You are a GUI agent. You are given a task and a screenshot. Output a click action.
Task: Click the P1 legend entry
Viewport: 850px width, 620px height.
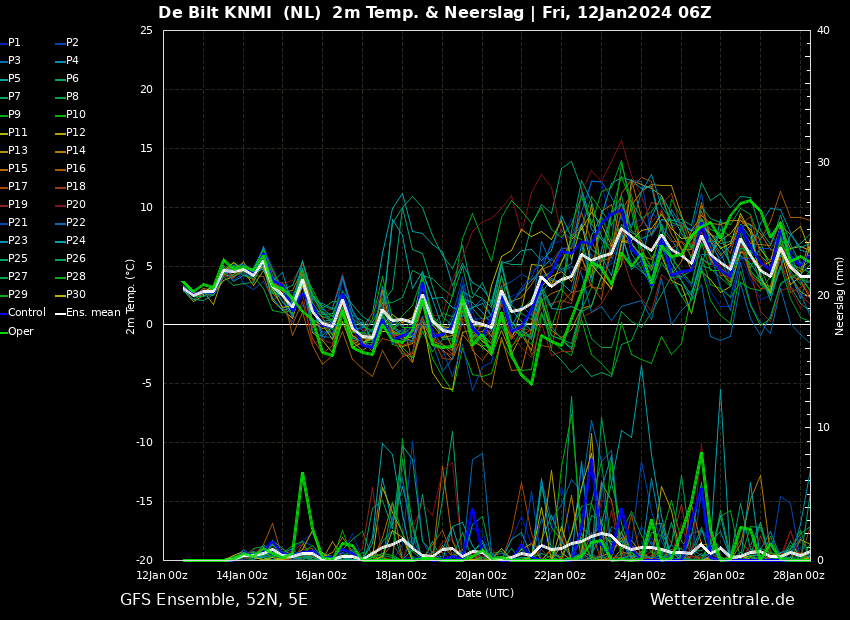pos(10,42)
